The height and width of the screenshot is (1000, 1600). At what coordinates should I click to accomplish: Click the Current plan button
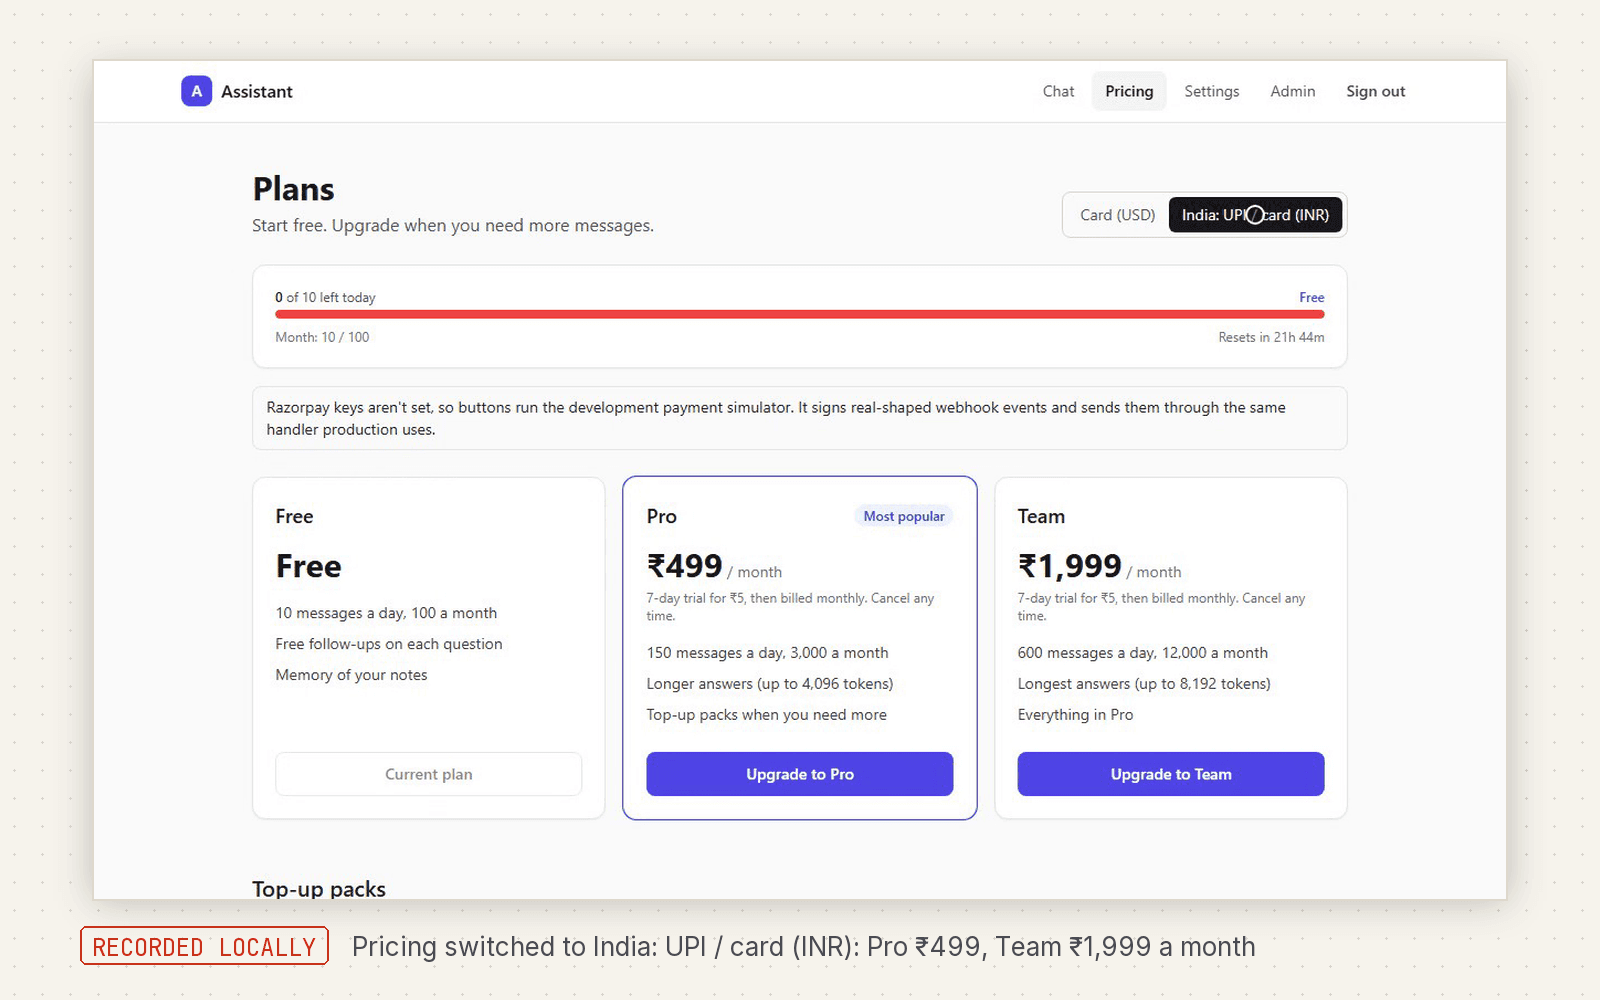pos(428,774)
